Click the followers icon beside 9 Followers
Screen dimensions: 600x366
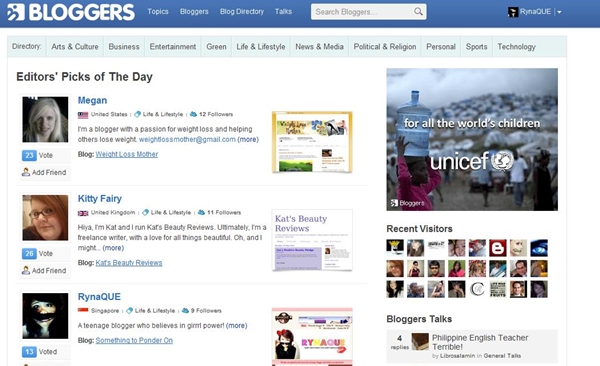[185, 310]
